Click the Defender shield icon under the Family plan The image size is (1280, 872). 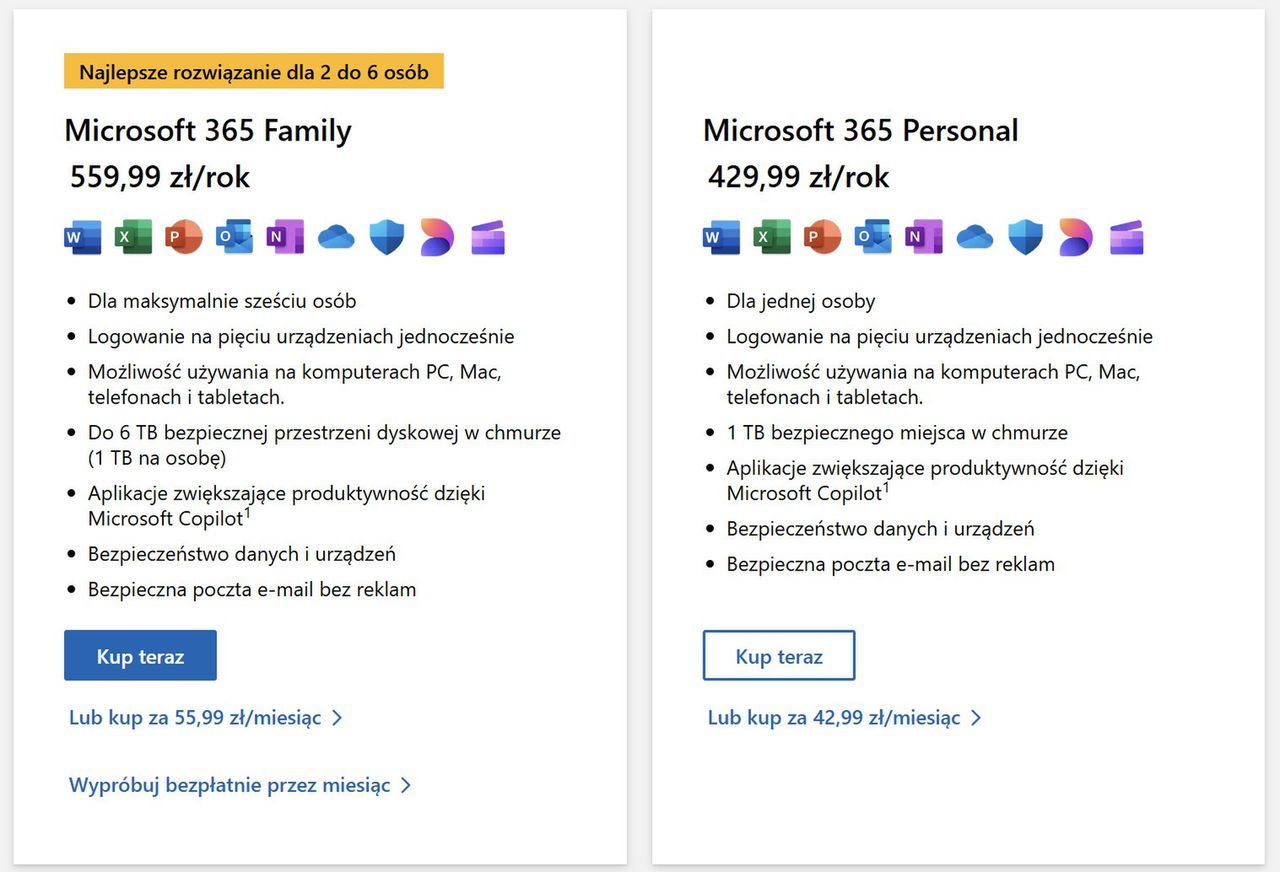pyautogui.click(x=386, y=237)
